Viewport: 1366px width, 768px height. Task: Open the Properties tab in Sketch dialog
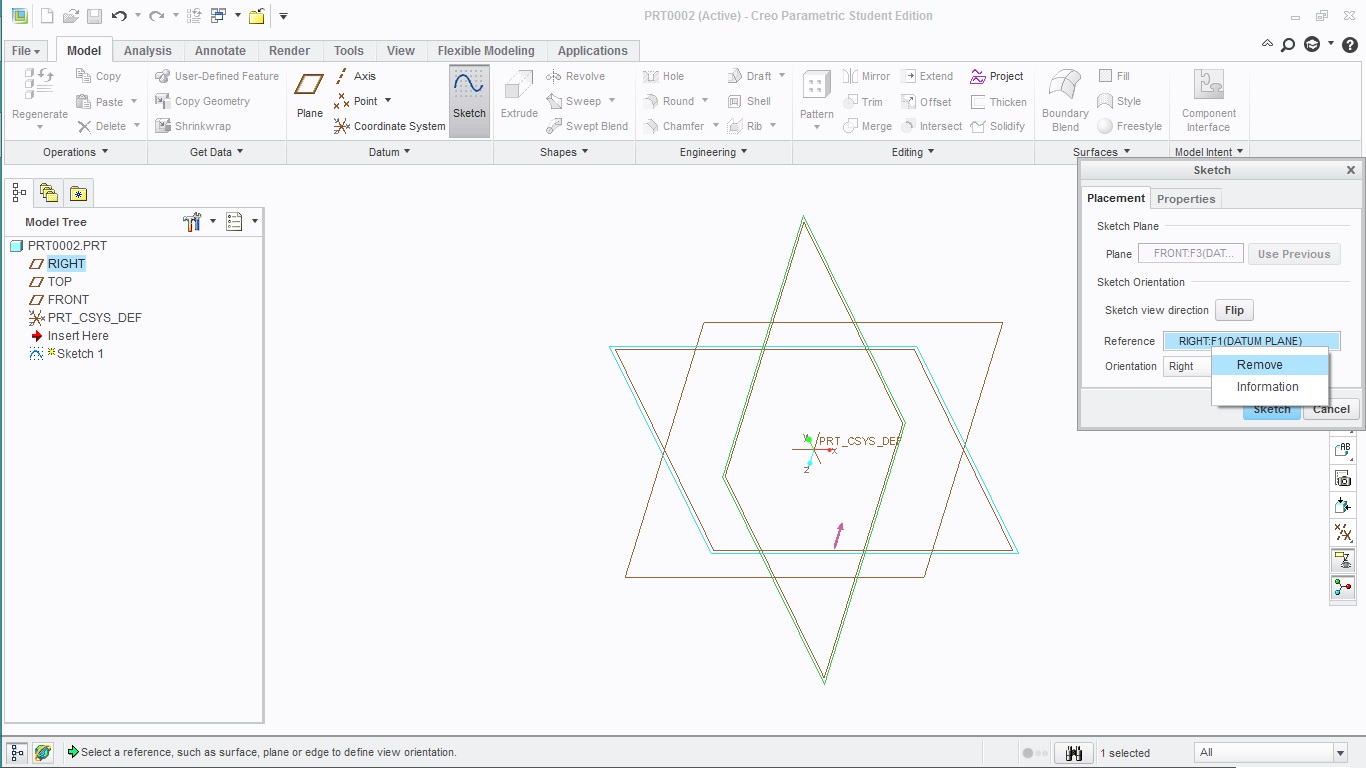pos(1186,199)
